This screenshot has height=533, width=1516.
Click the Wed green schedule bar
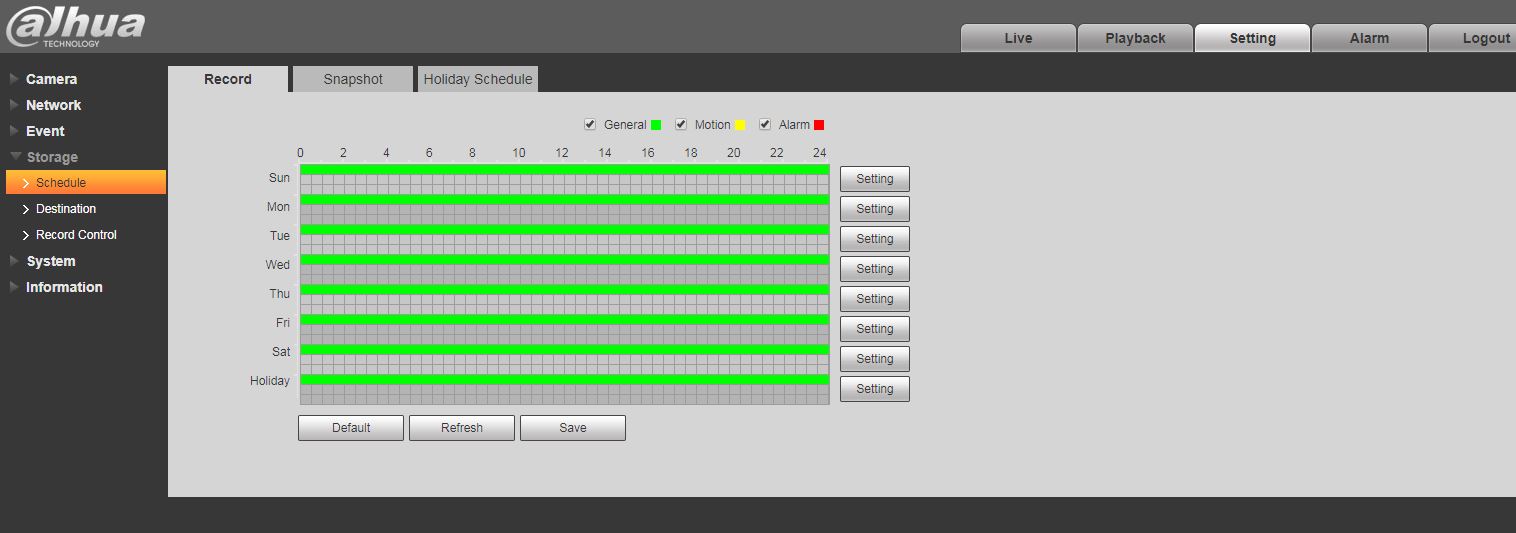point(564,259)
